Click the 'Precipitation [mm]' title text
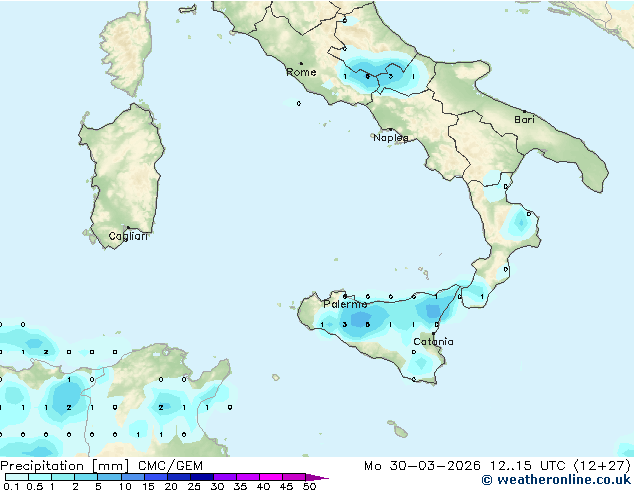 point(65,466)
